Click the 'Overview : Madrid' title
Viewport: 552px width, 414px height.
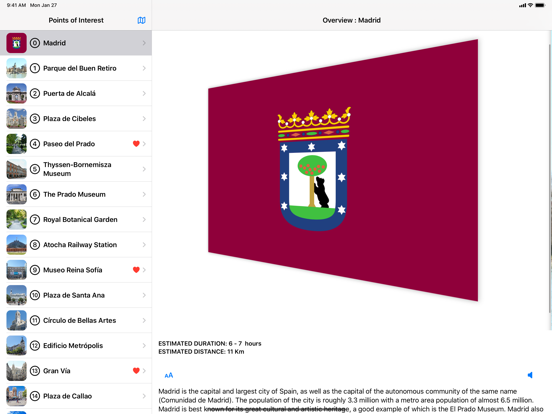[351, 20]
